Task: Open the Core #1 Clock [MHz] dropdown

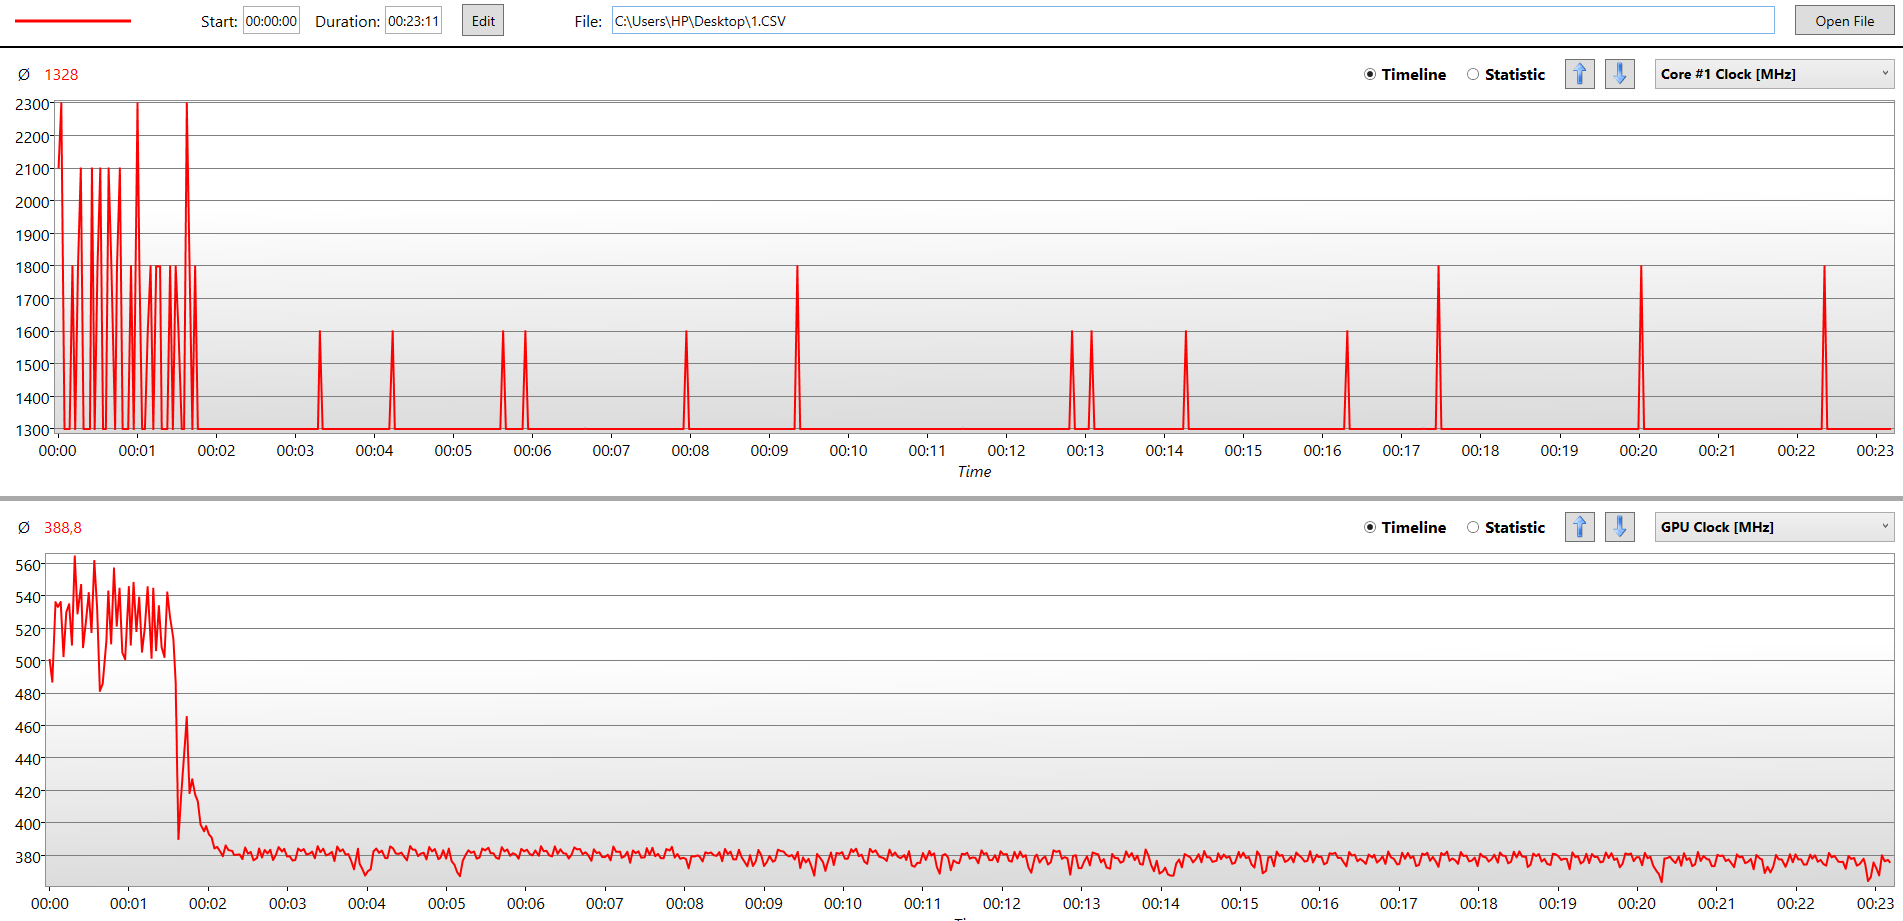Action: 1775,74
